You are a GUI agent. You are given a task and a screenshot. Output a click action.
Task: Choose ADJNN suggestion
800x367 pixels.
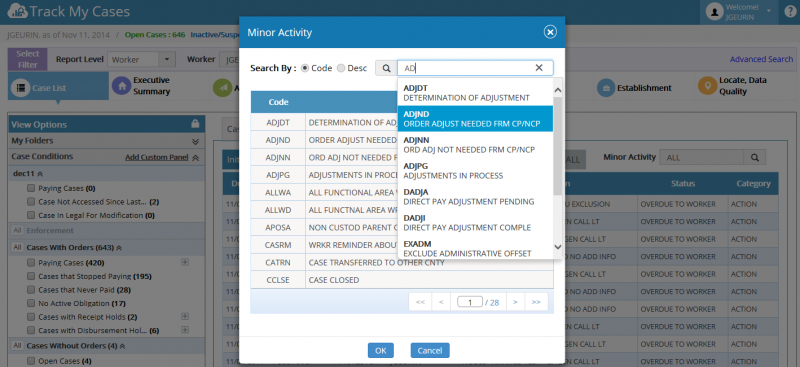pyautogui.click(x=475, y=144)
